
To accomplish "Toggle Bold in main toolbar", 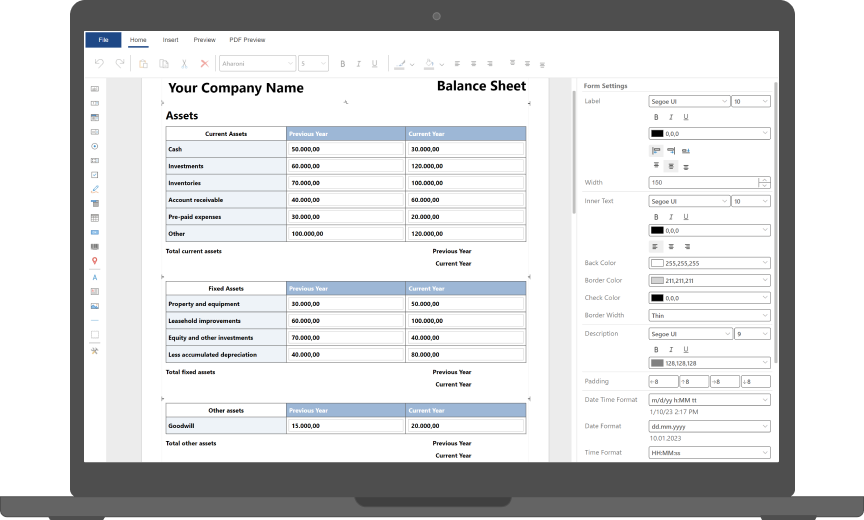I will pos(342,64).
